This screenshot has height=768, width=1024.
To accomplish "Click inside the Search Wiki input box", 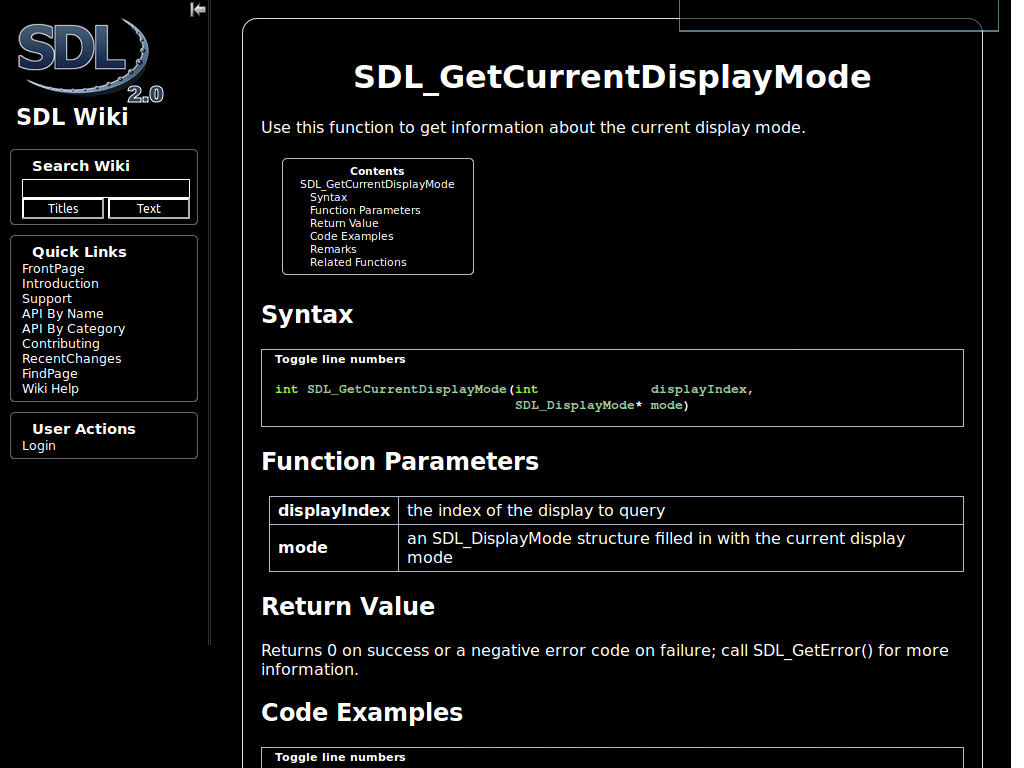I will click(x=105, y=188).
